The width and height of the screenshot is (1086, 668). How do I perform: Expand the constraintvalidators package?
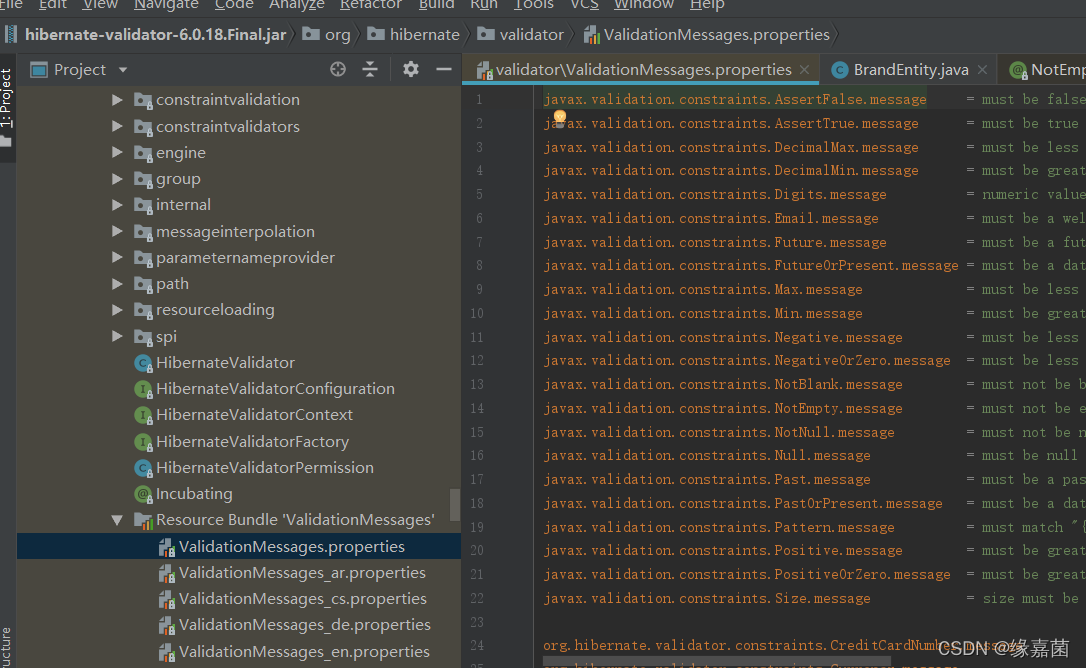(x=117, y=126)
